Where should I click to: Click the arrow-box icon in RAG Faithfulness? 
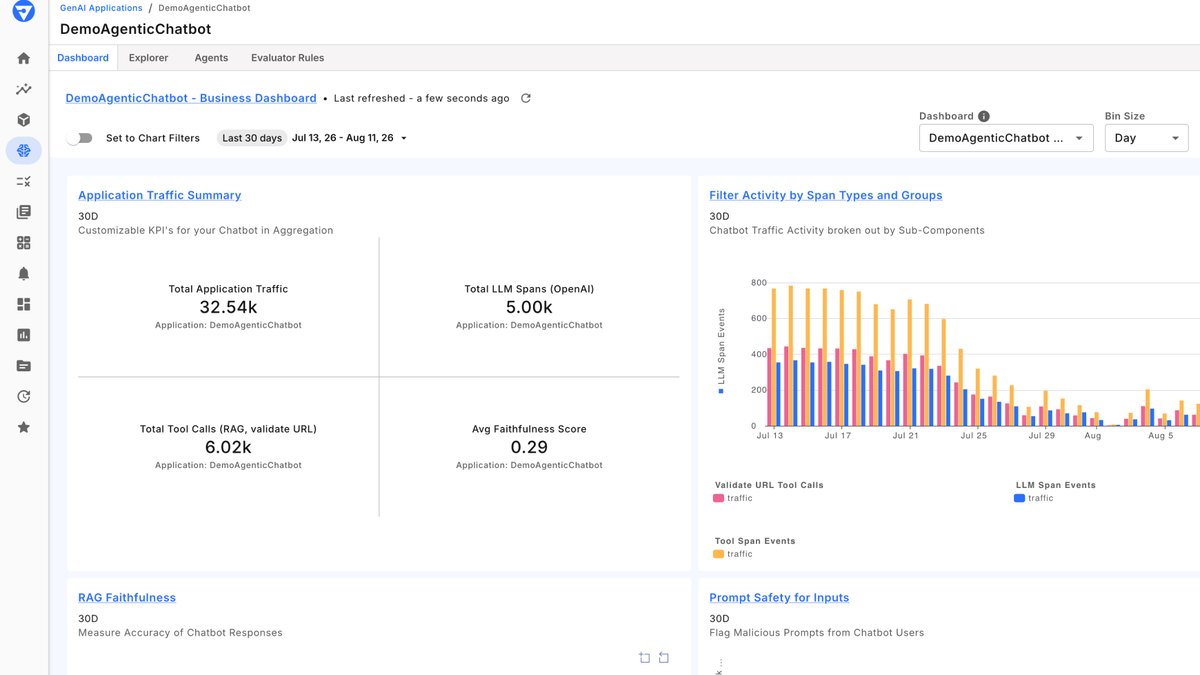pos(663,657)
